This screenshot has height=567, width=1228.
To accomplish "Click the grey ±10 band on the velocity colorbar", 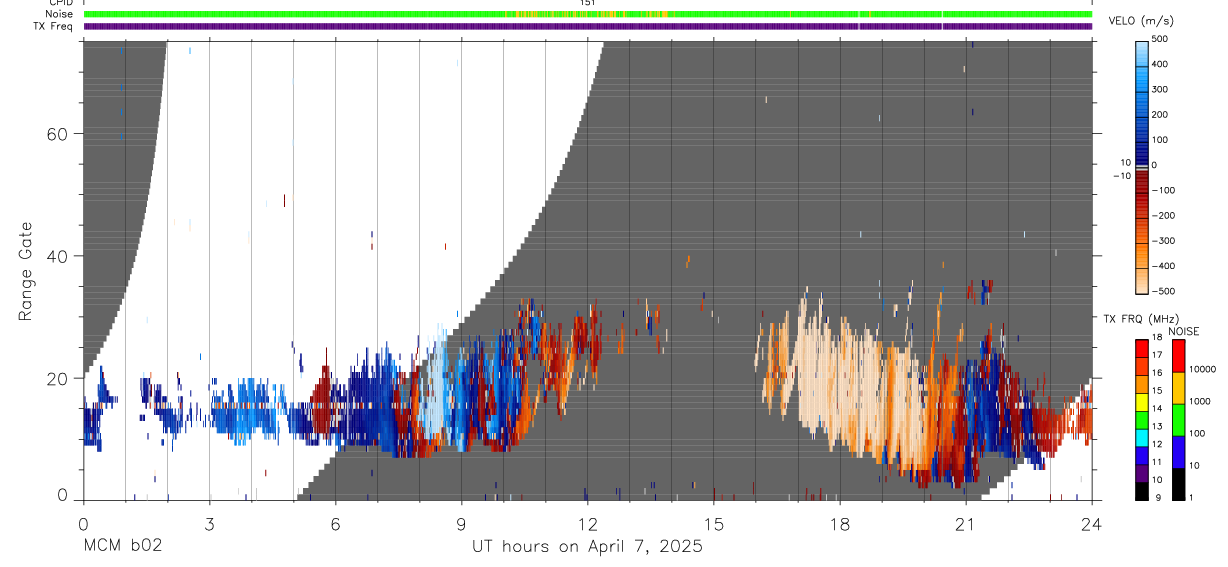I will click(1142, 169).
